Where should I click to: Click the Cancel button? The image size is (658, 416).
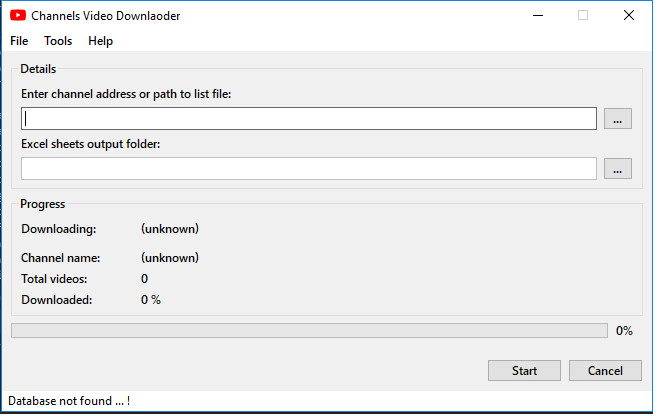pos(605,370)
